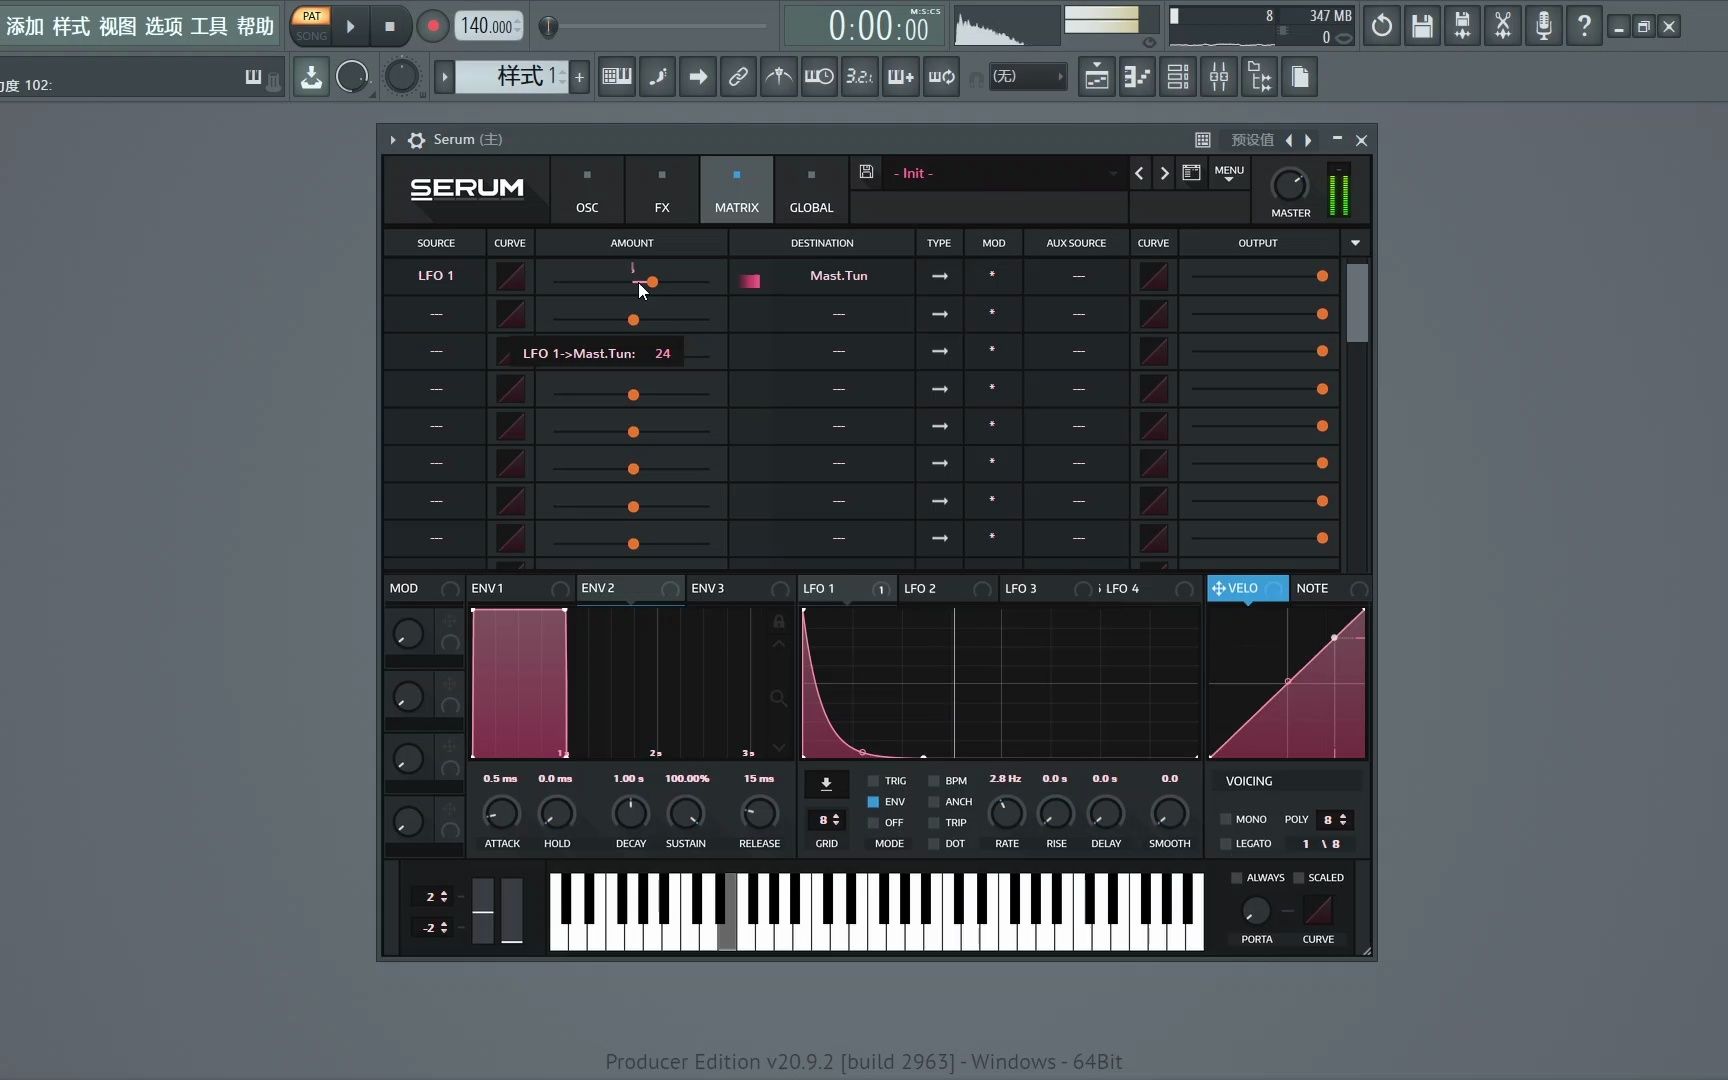Image resolution: width=1728 pixels, height=1080 pixels.
Task: Expand the Serum window title arrow
Action: tap(393, 140)
